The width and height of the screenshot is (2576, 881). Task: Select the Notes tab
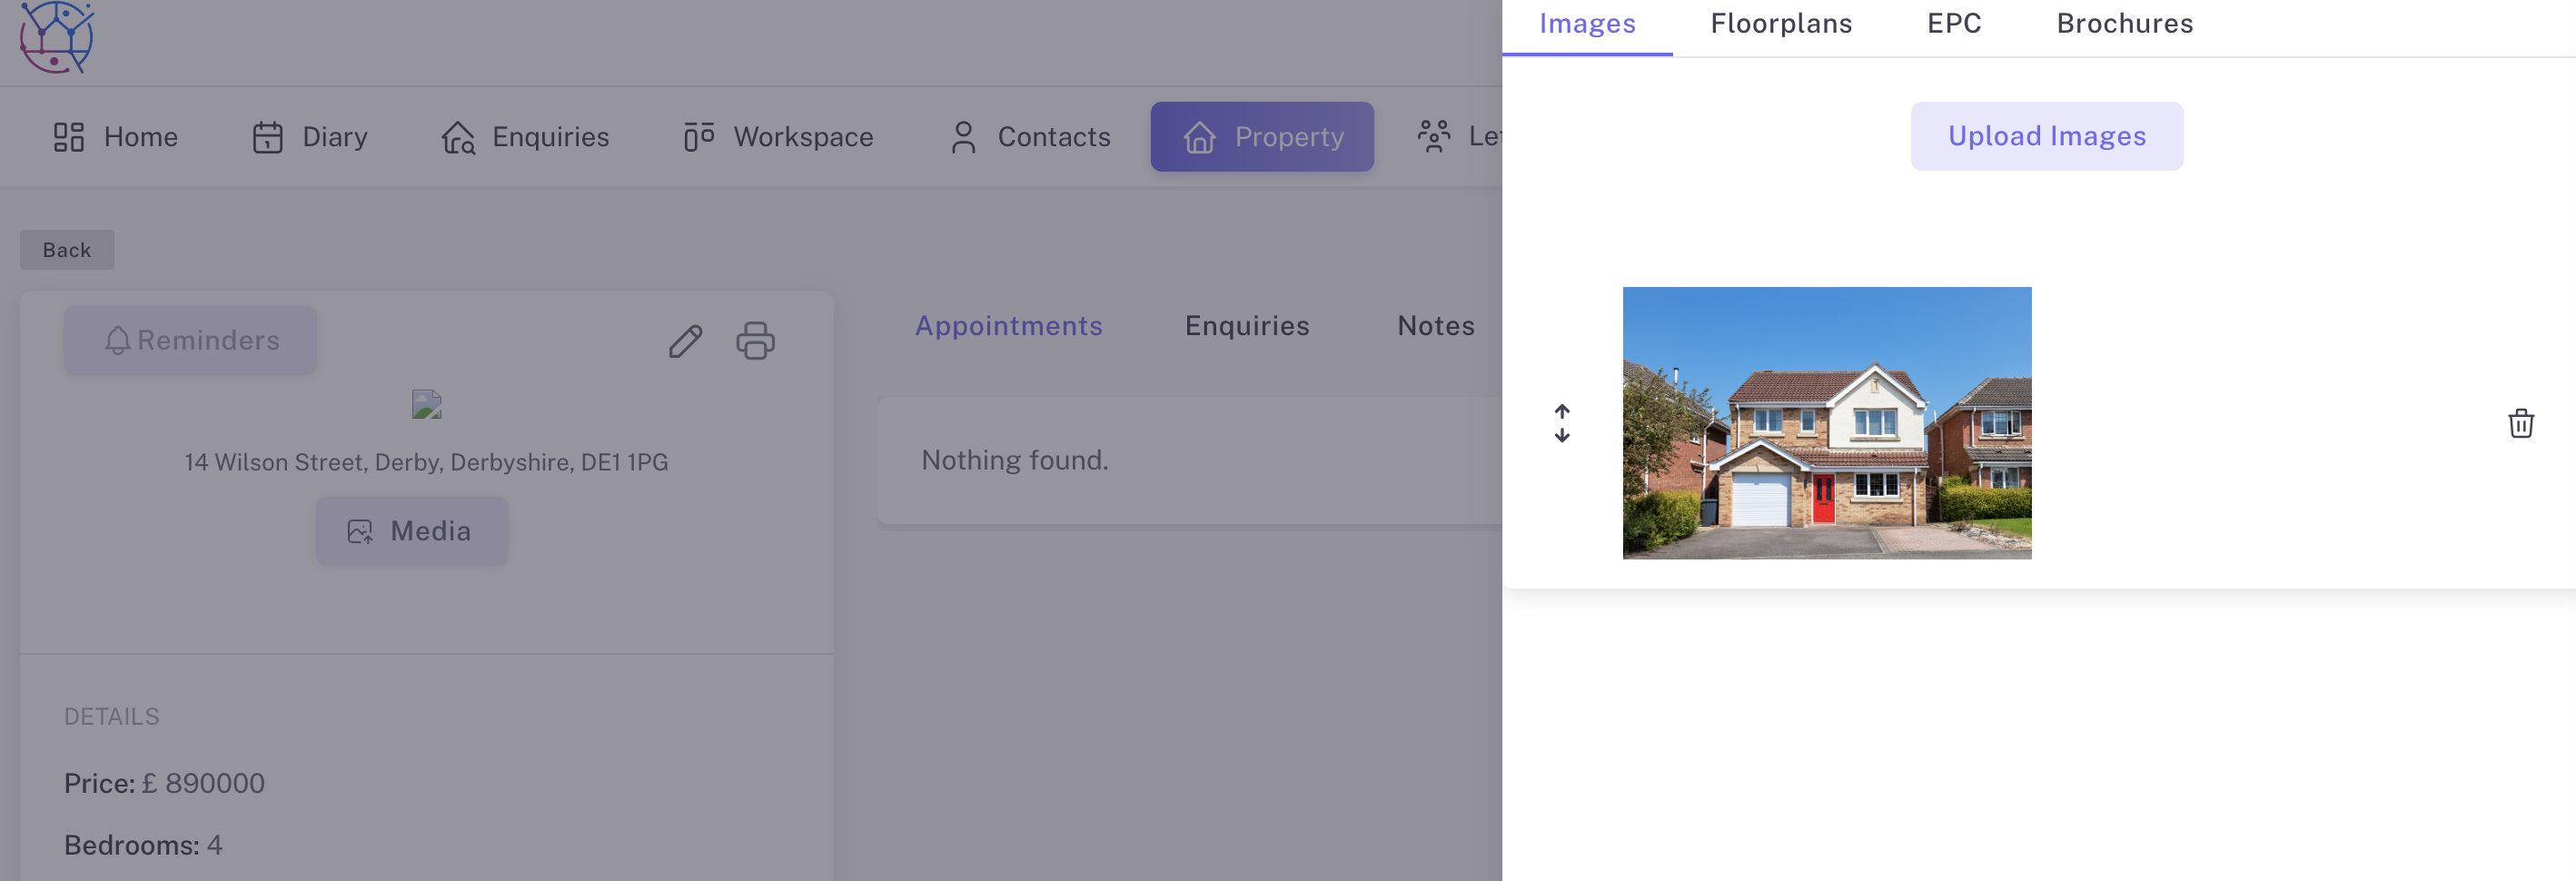tap(1435, 325)
